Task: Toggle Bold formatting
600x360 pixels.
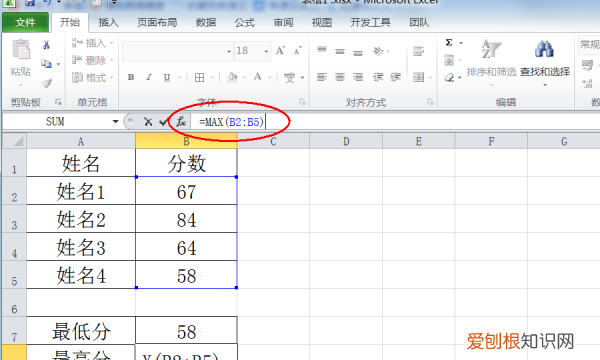Action: tap(131, 77)
